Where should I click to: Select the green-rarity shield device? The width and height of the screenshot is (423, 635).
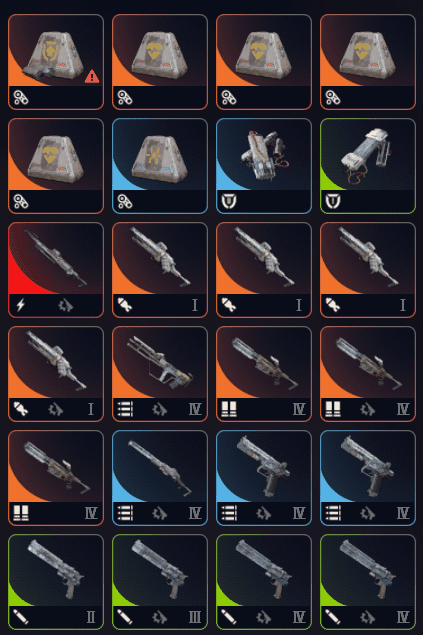click(368, 166)
